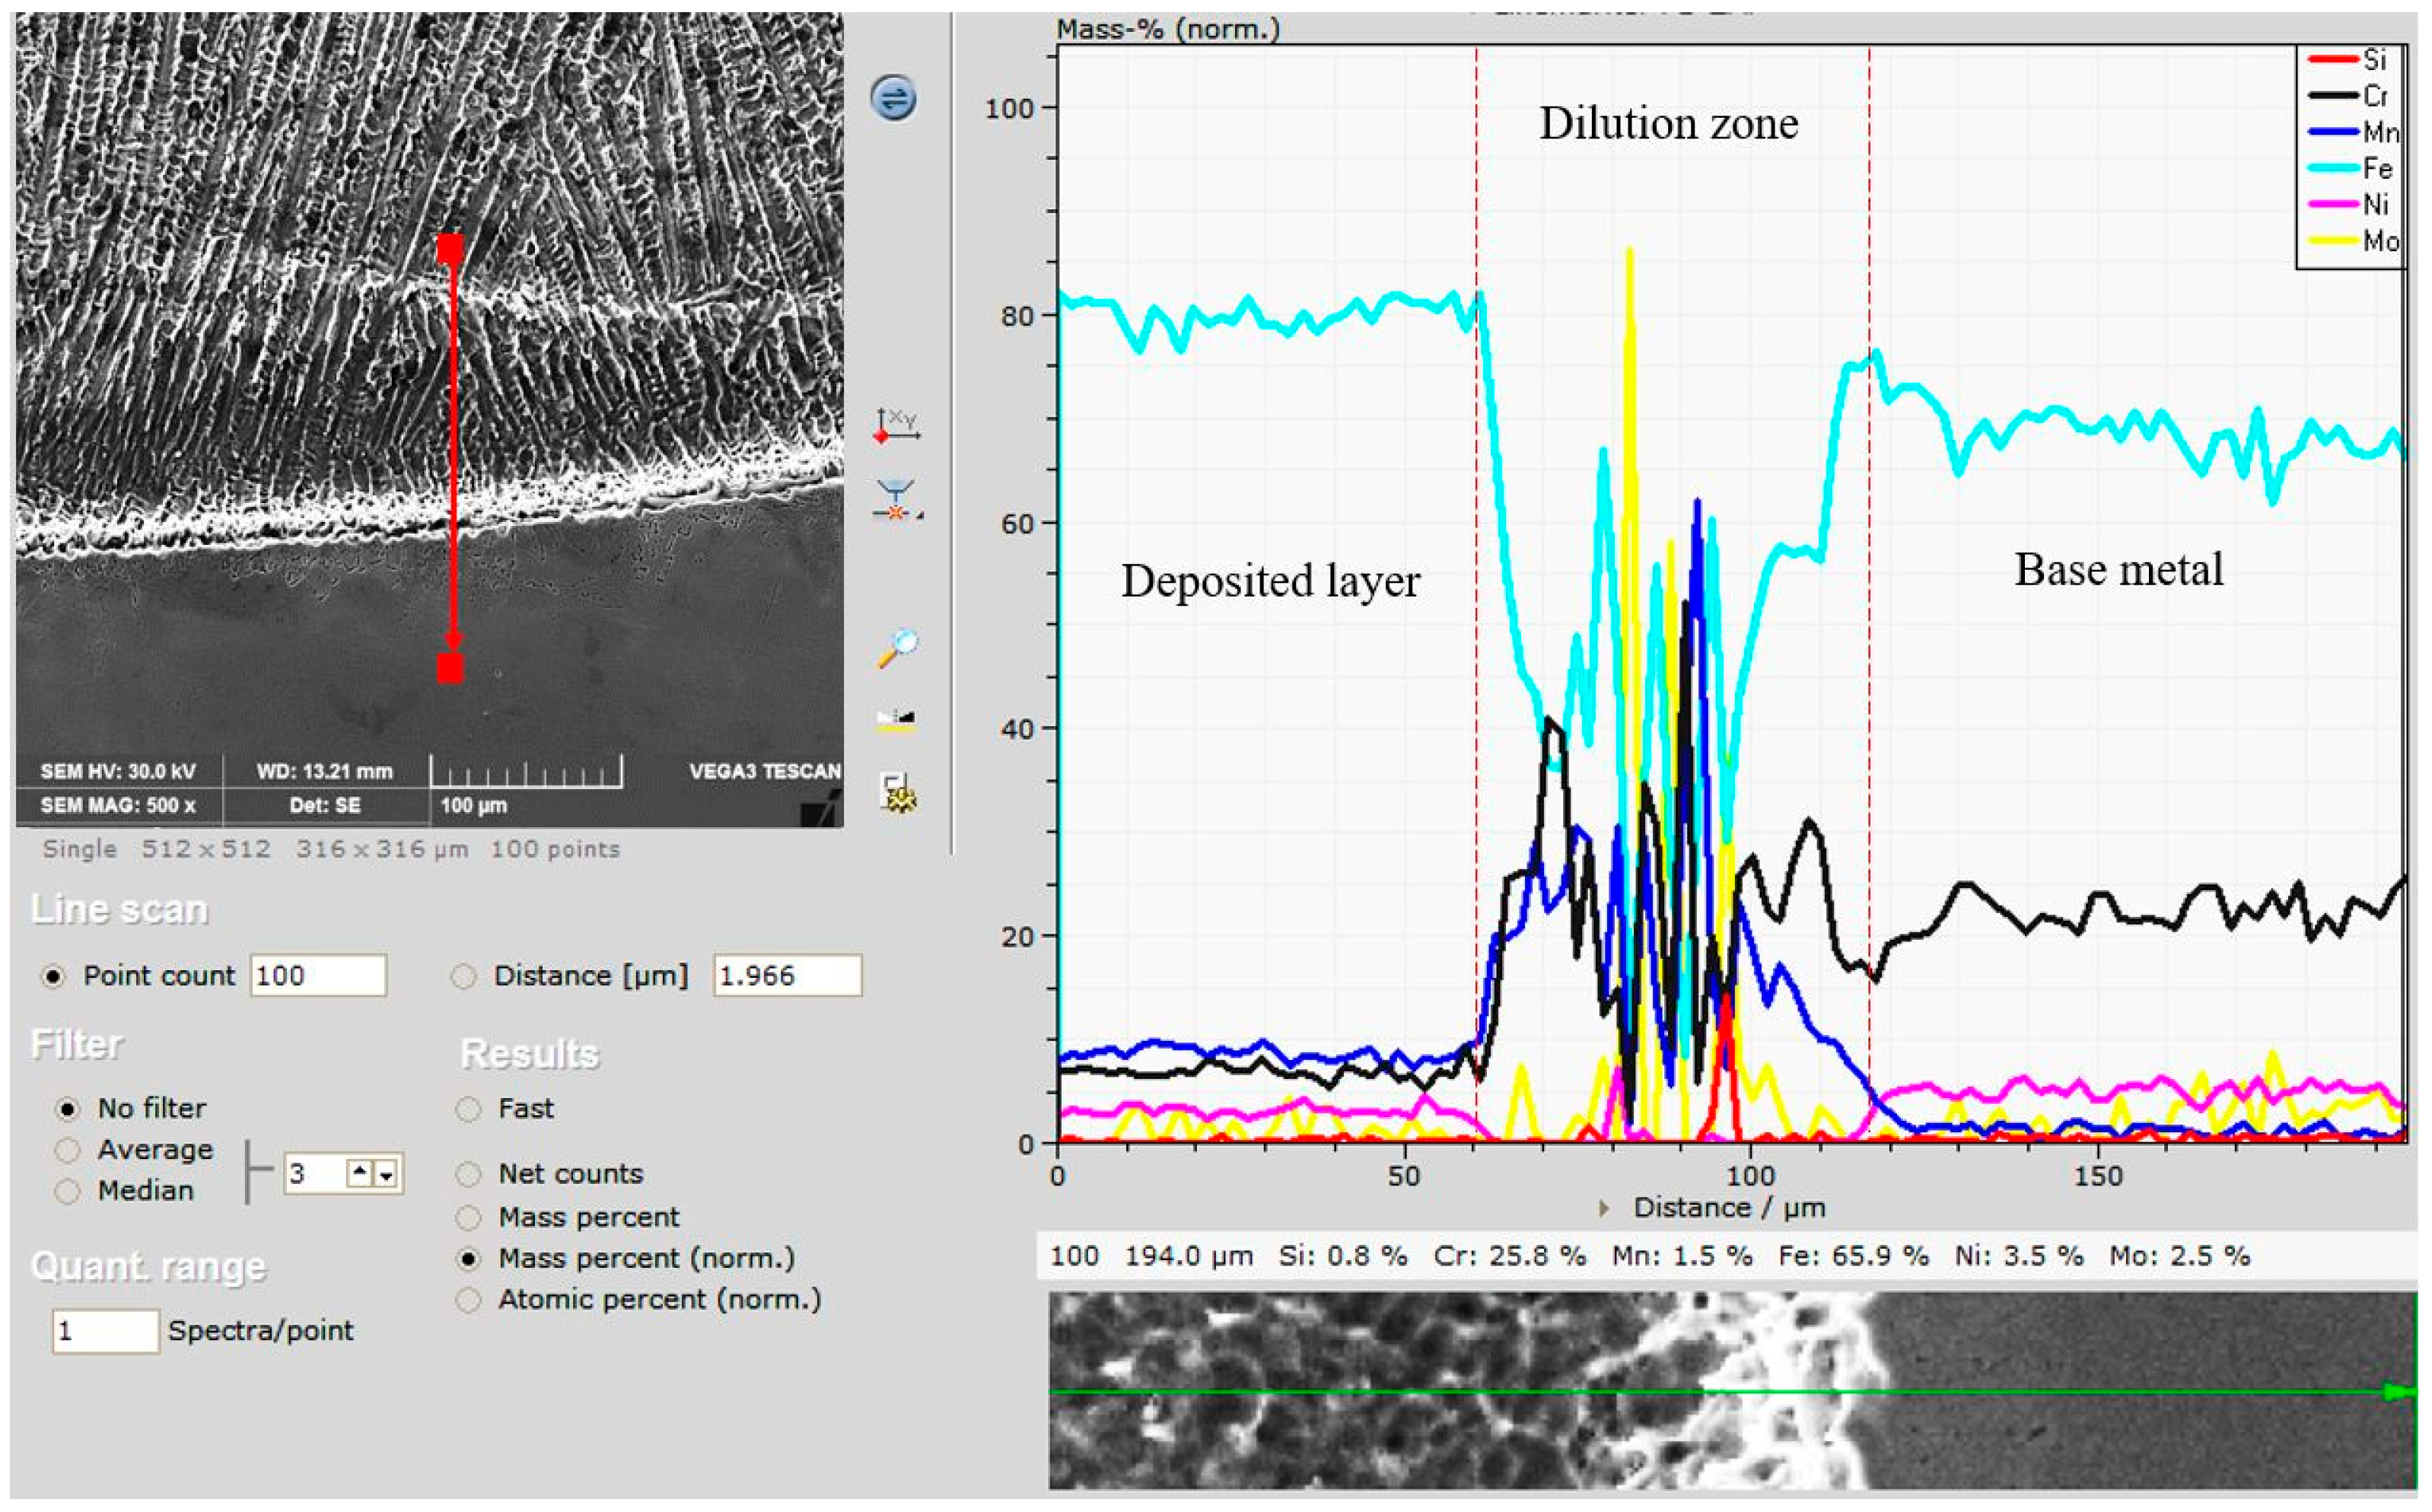Click the cyan Fe legend swatch
Screen dimensions: 2432x1512
coord(2333,168)
